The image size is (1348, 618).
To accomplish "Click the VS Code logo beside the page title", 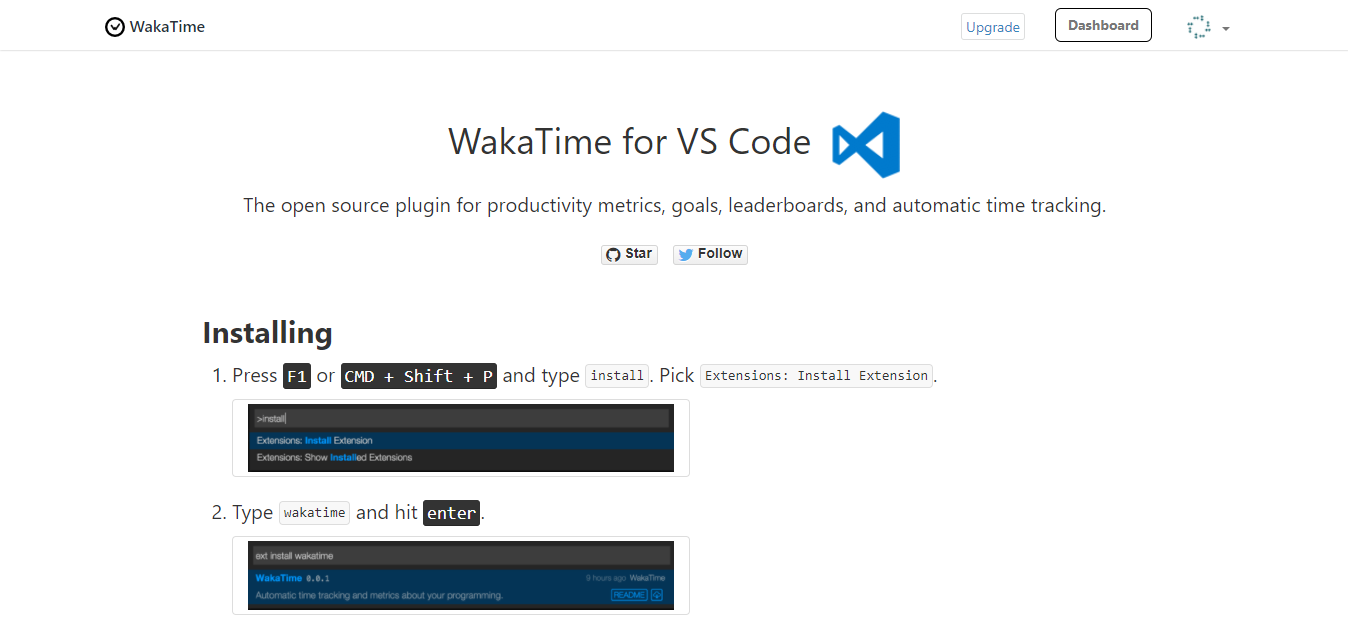I will [x=865, y=144].
